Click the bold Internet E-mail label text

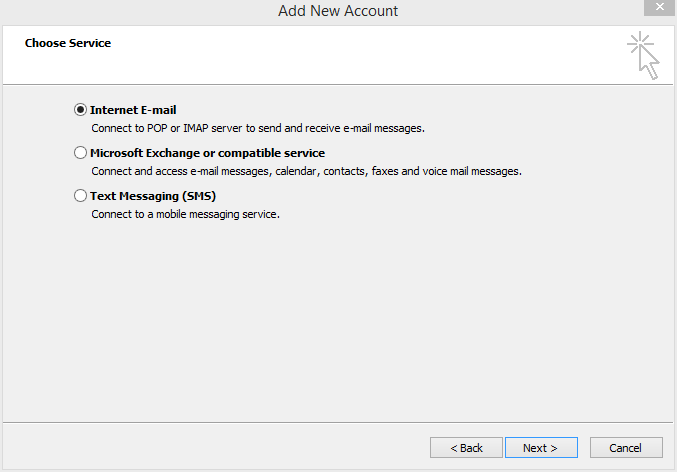133,110
